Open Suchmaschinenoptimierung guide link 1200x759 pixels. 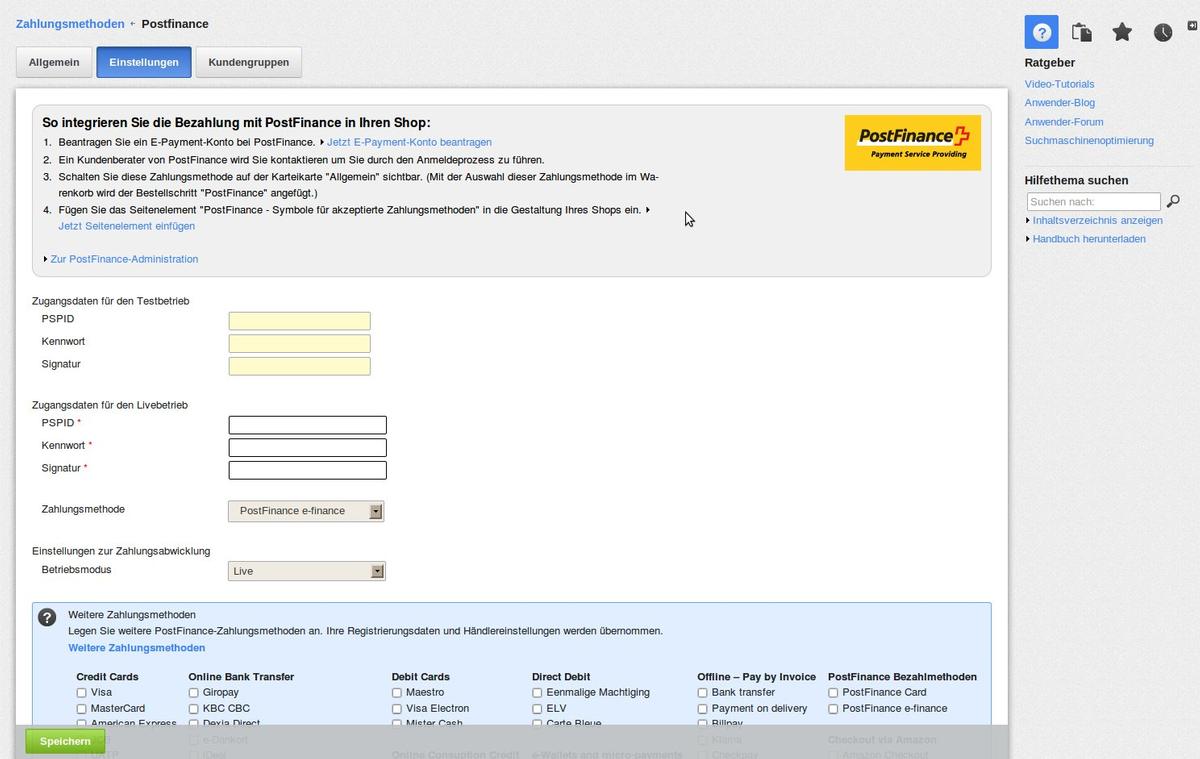[x=1089, y=141]
